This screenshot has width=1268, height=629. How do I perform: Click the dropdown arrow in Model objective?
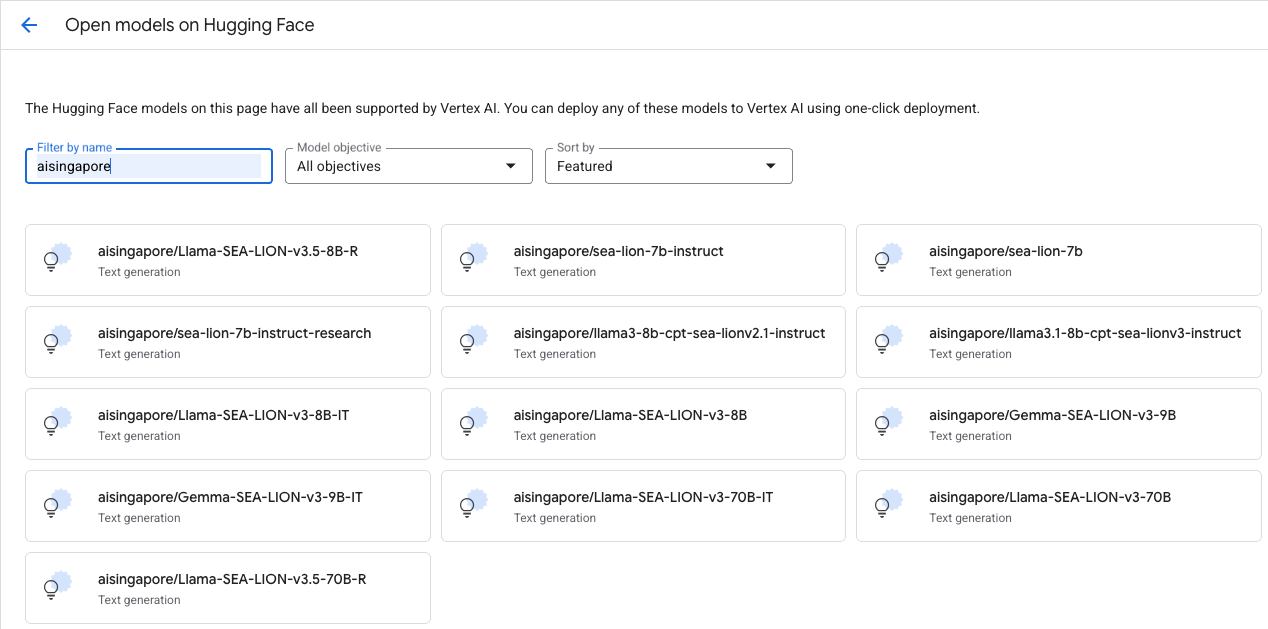coord(511,166)
